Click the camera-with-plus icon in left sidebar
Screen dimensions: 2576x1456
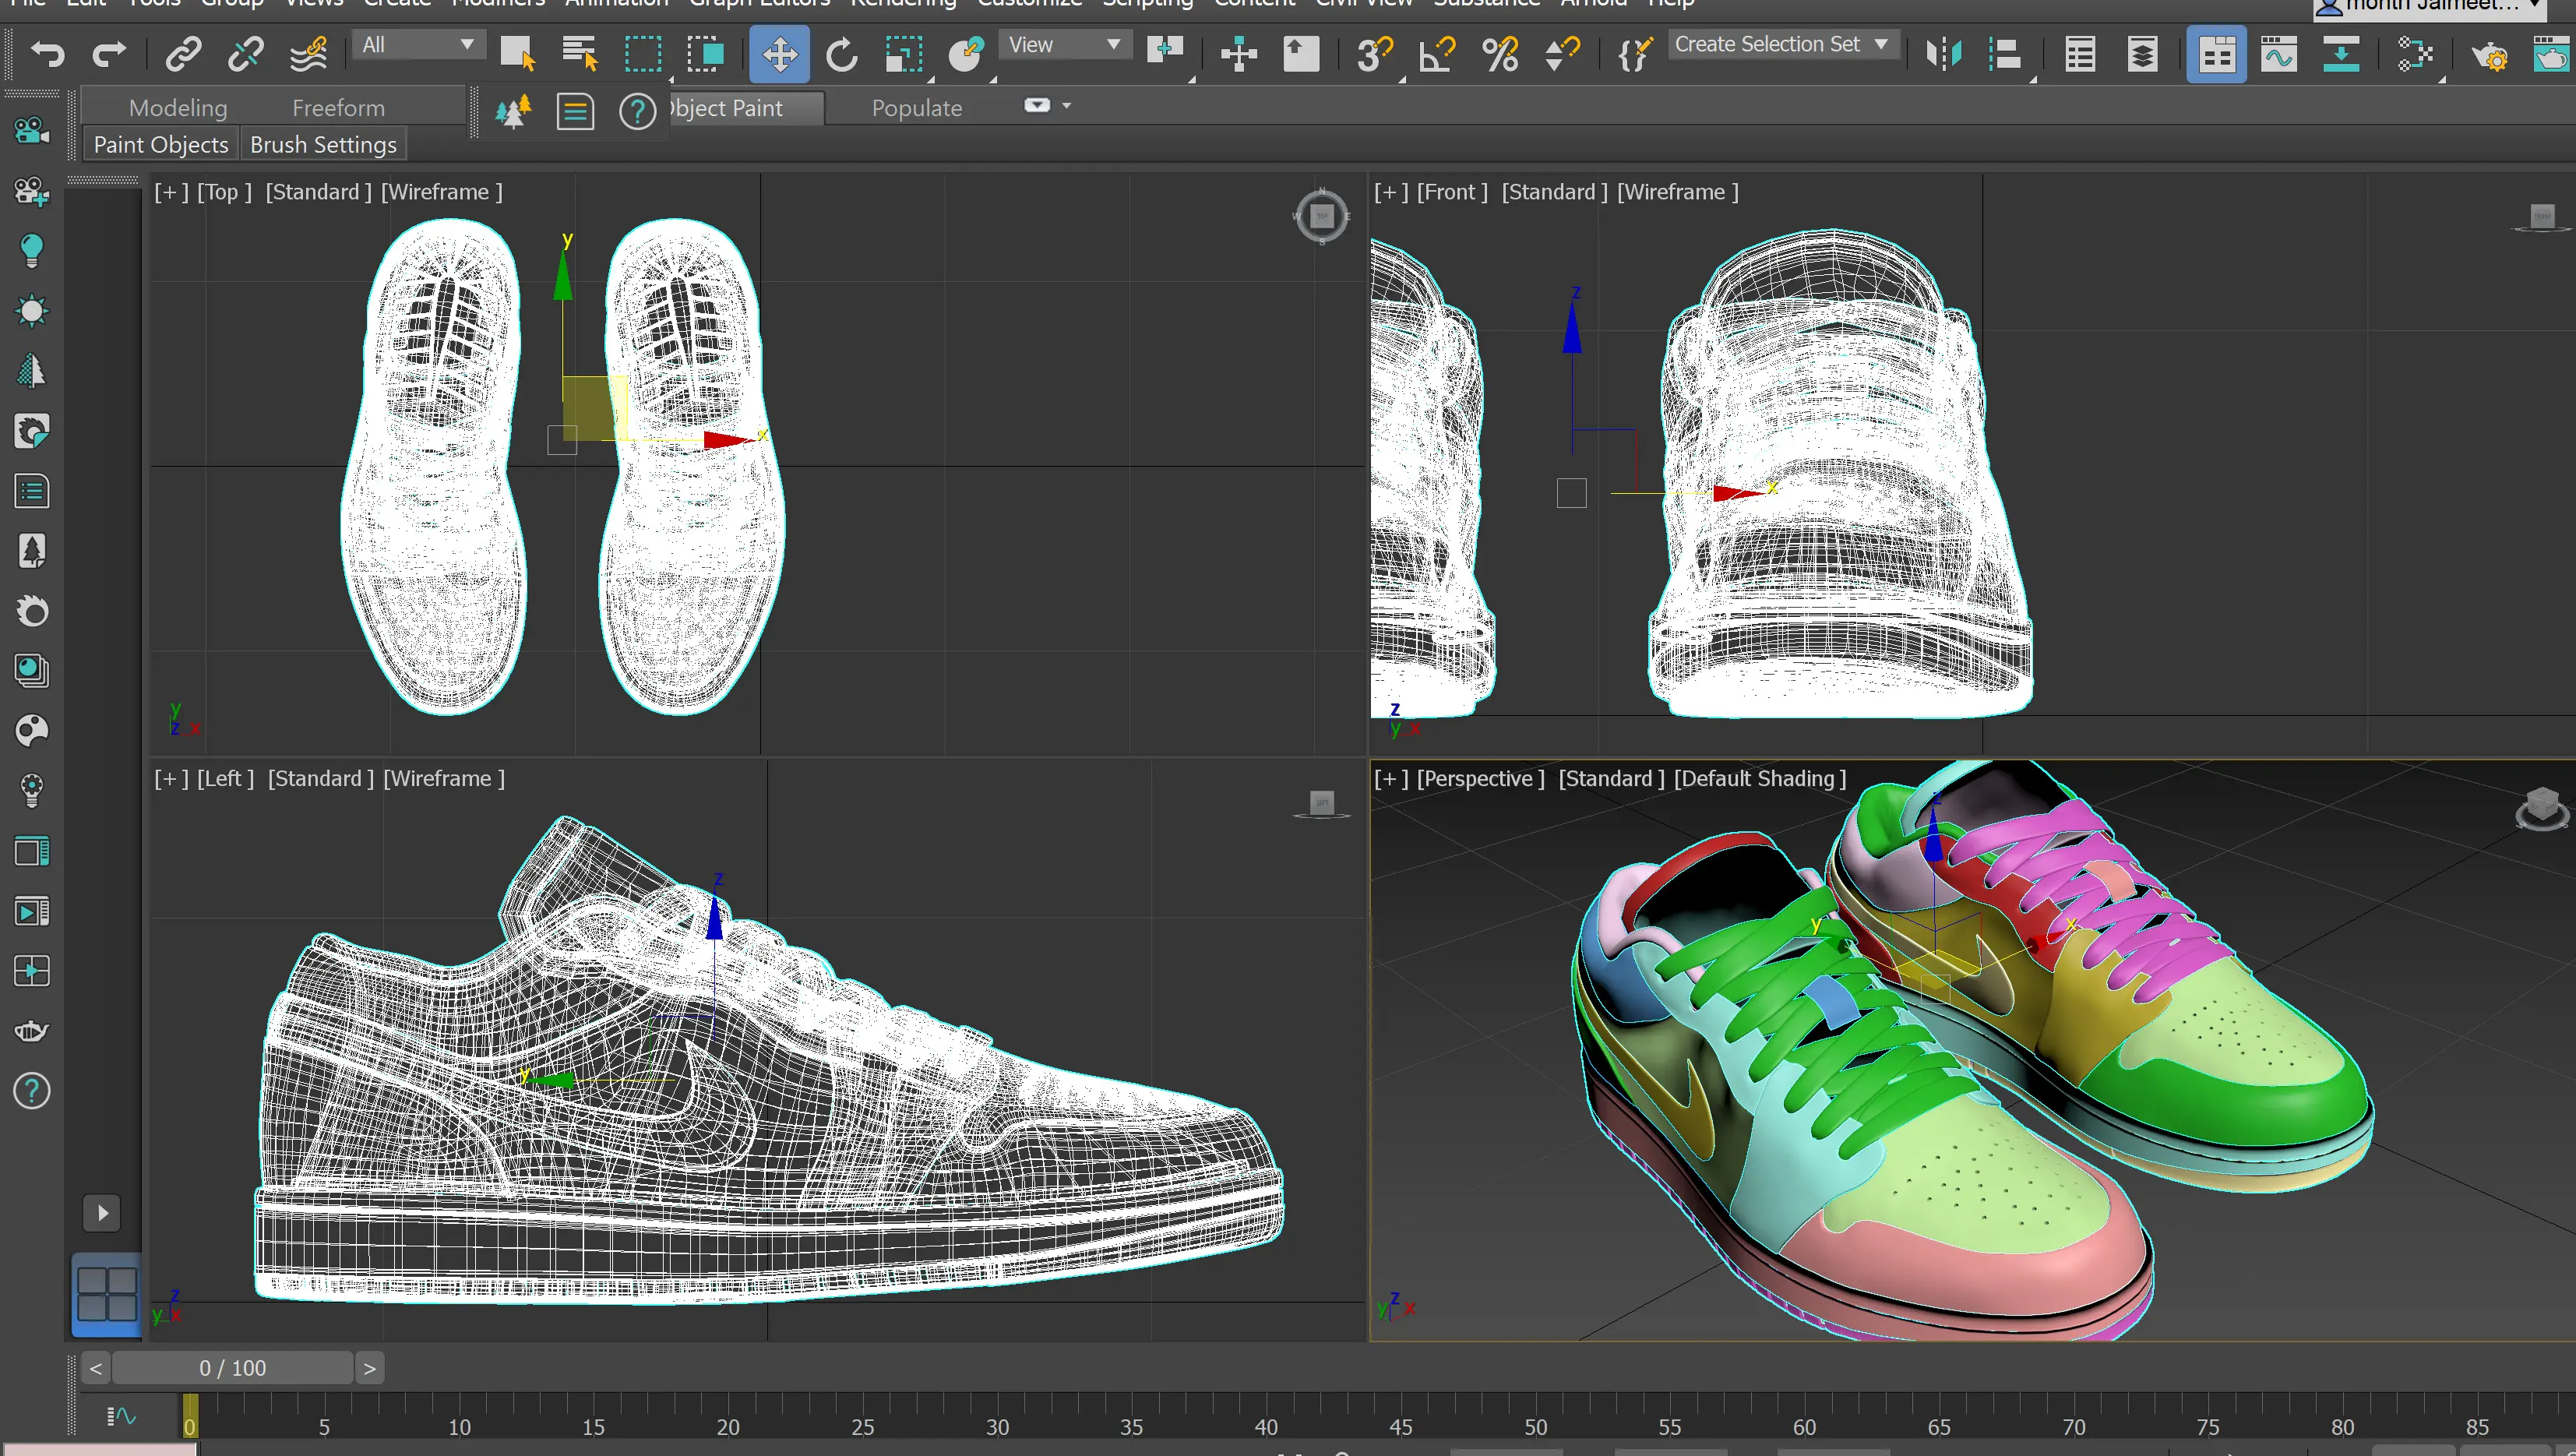click(32, 190)
